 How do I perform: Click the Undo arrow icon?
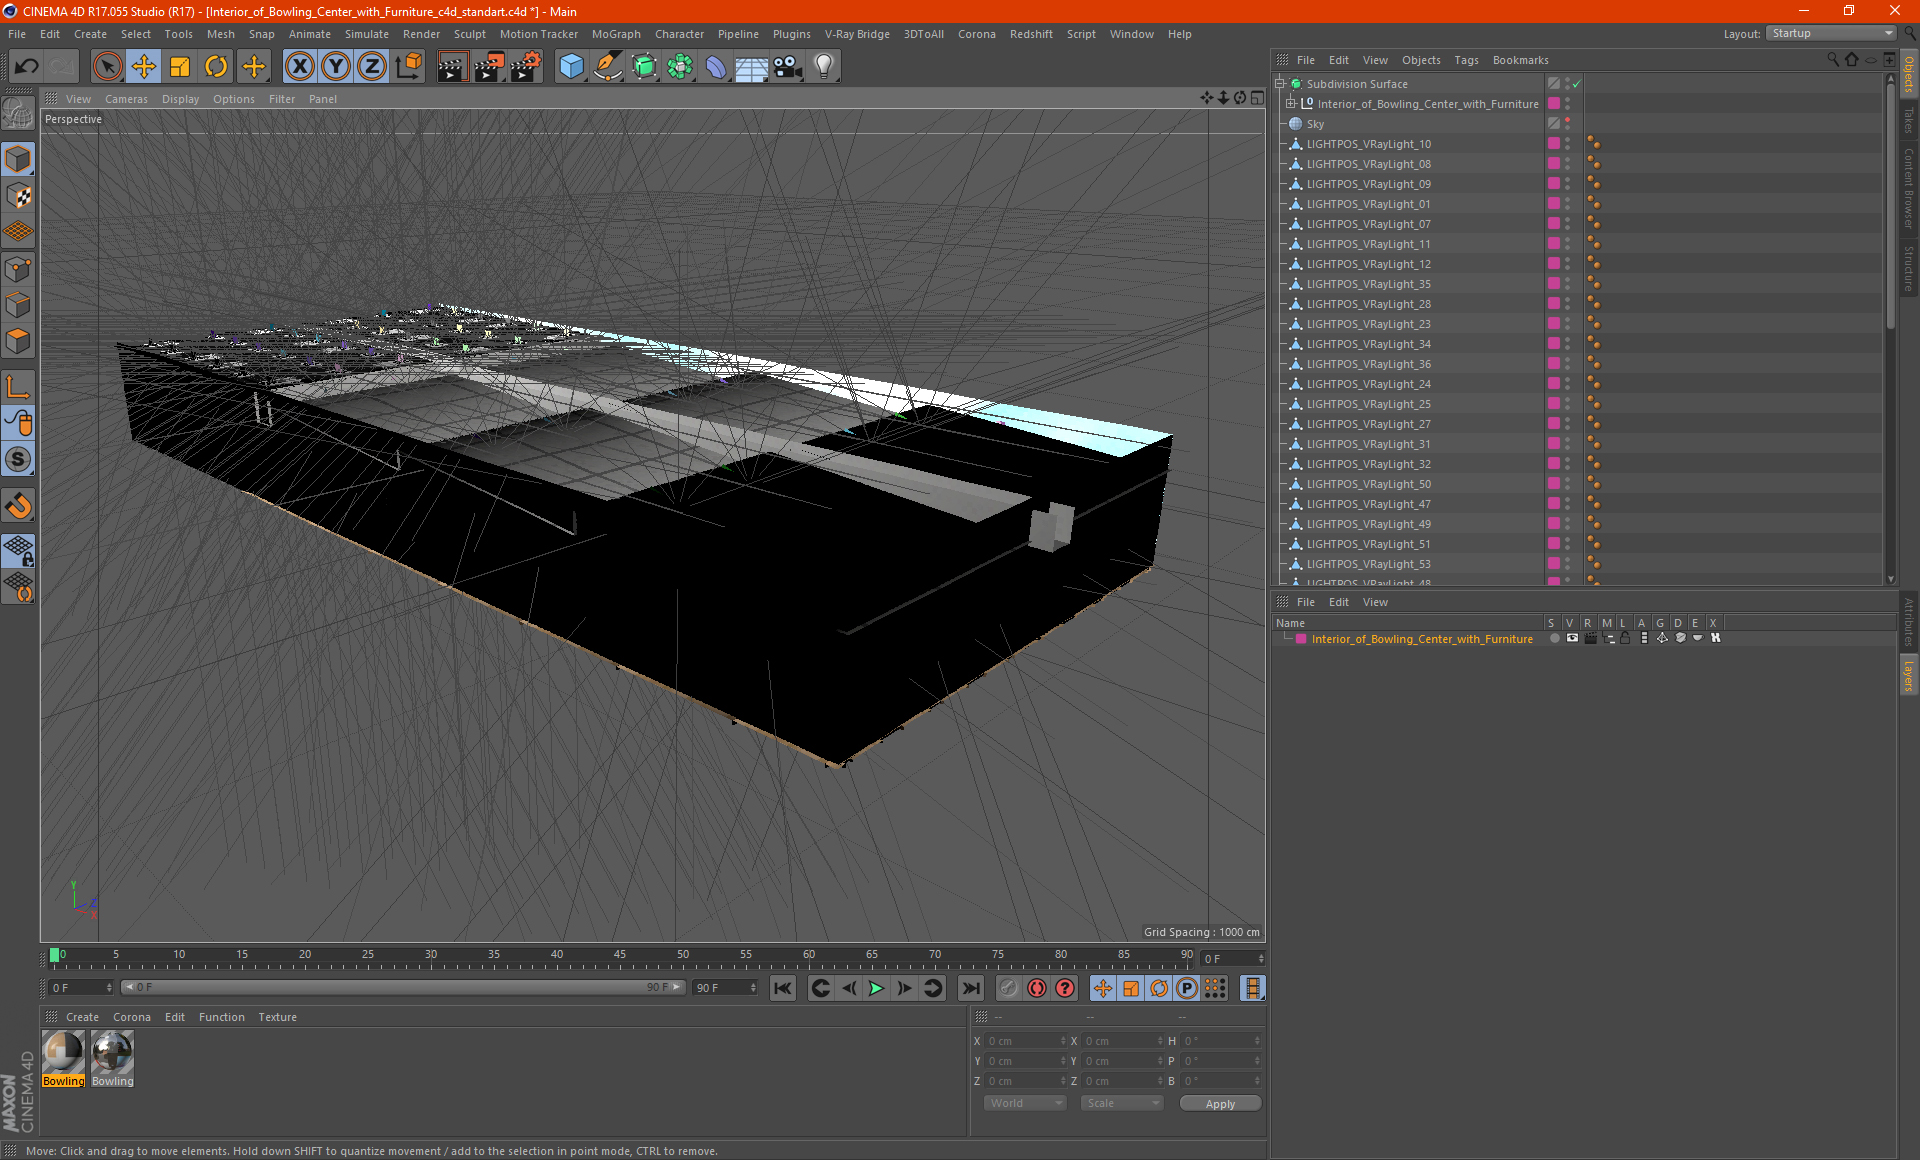point(27,67)
